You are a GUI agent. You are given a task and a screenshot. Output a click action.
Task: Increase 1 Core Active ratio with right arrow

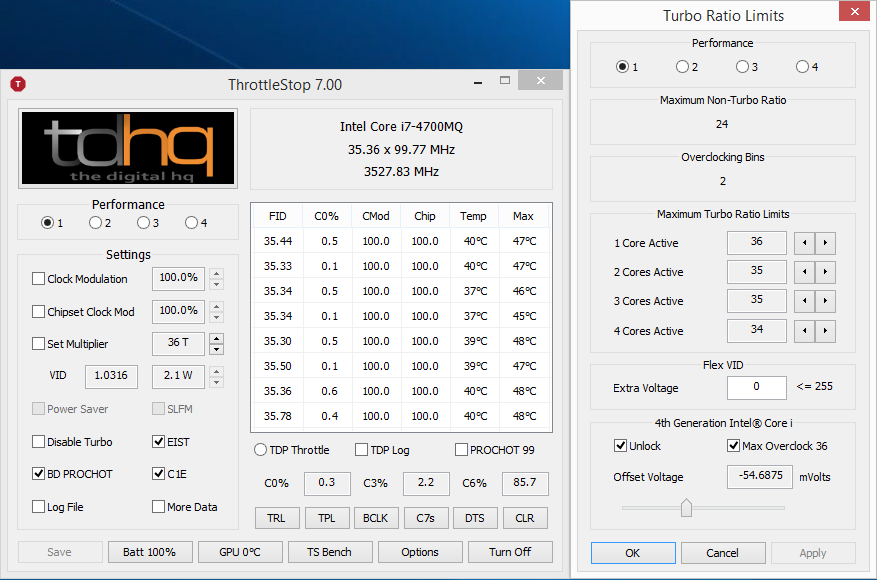826,243
